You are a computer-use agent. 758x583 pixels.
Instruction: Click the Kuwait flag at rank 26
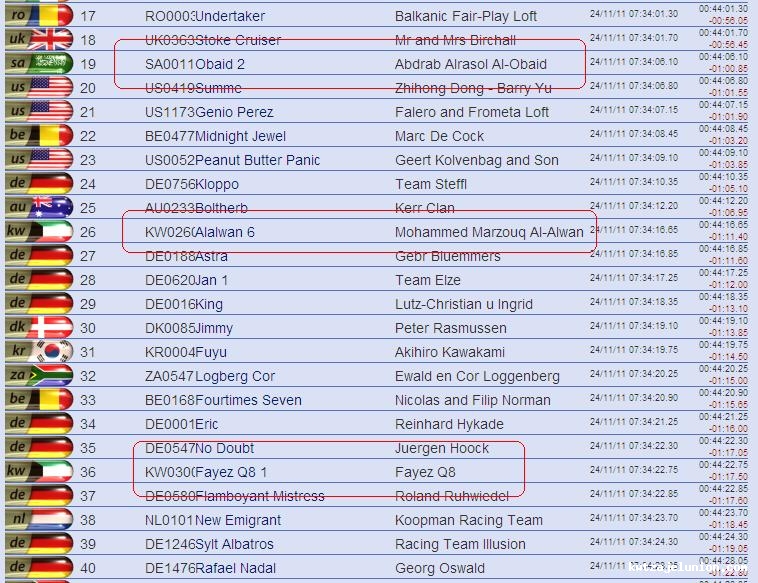pyautogui.click(x=50, y=232)
